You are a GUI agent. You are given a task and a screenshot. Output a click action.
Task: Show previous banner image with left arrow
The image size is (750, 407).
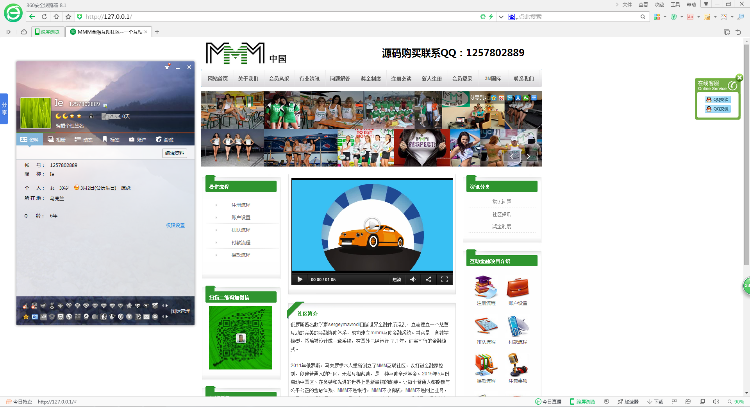(511, 156)
